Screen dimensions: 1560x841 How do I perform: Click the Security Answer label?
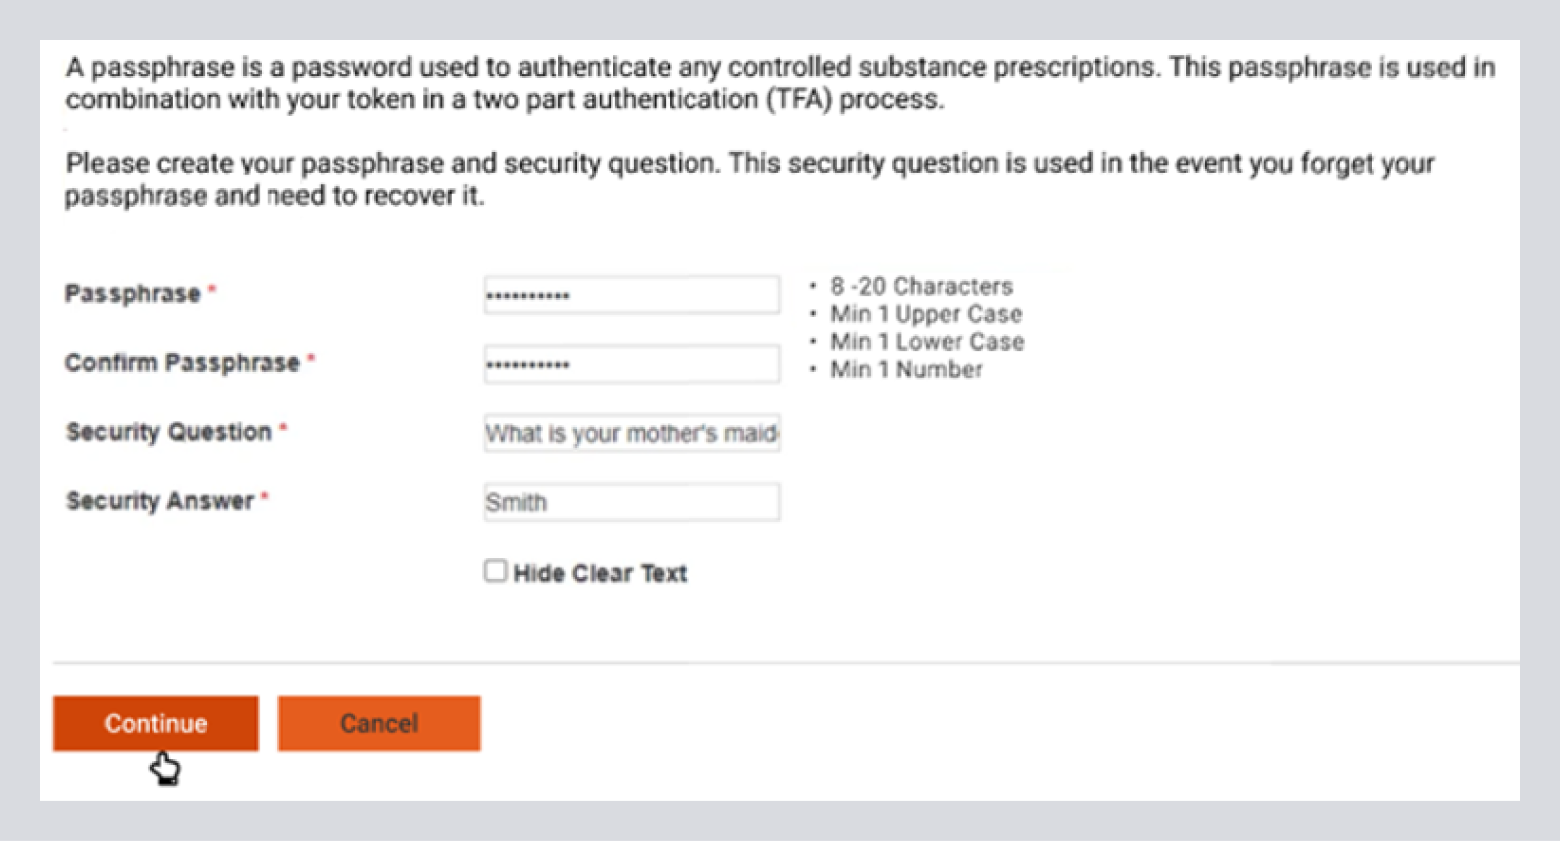[x=159, y=501]
